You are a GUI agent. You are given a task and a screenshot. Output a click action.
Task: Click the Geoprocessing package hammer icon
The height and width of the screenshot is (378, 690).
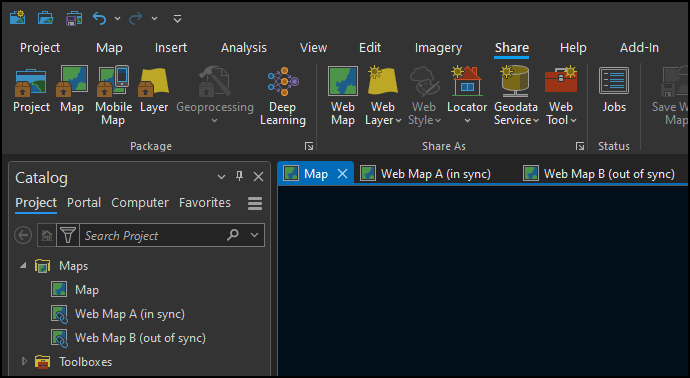tap(215, 82)
